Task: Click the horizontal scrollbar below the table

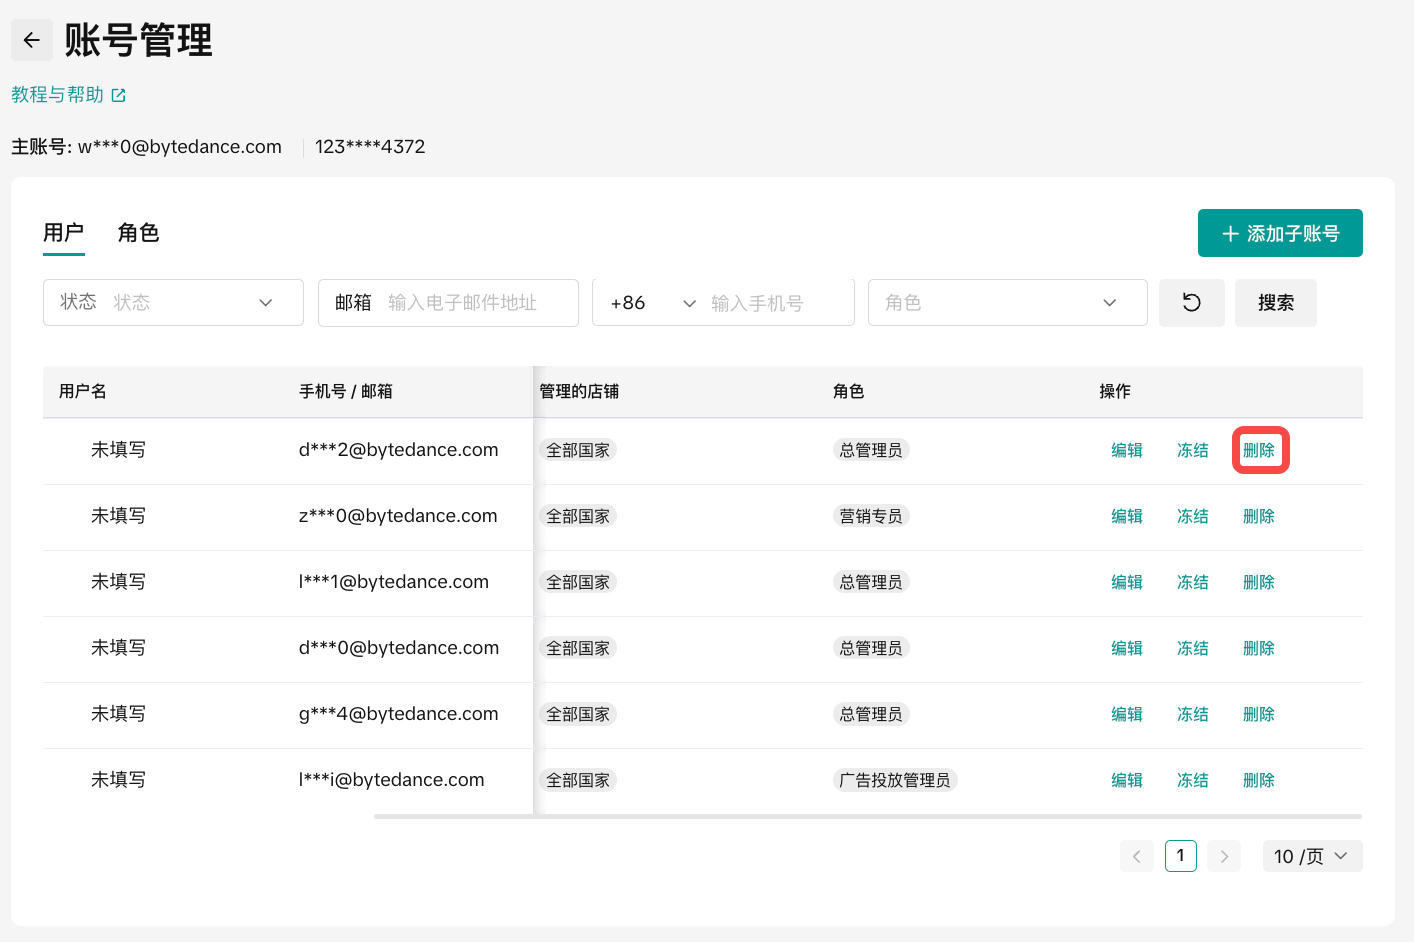Action: pyautogui.click(x=867, y=816)
